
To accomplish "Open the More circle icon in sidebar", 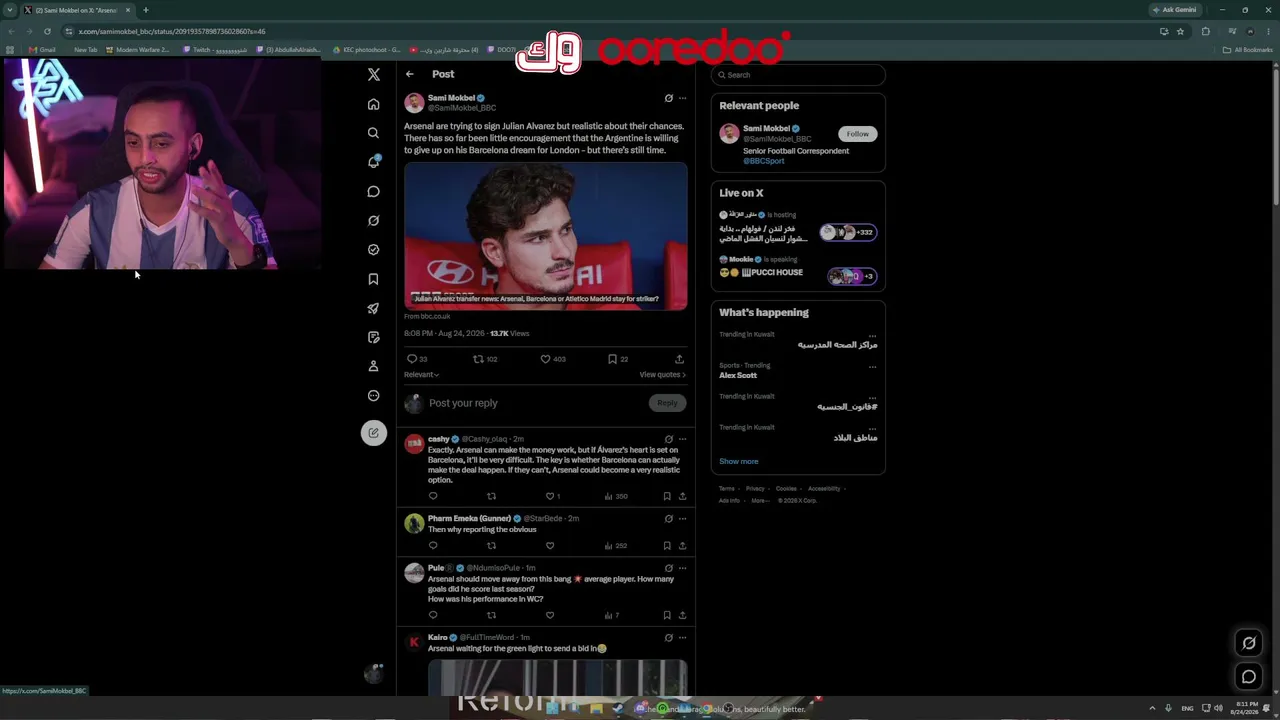I will tap(373, 395).
